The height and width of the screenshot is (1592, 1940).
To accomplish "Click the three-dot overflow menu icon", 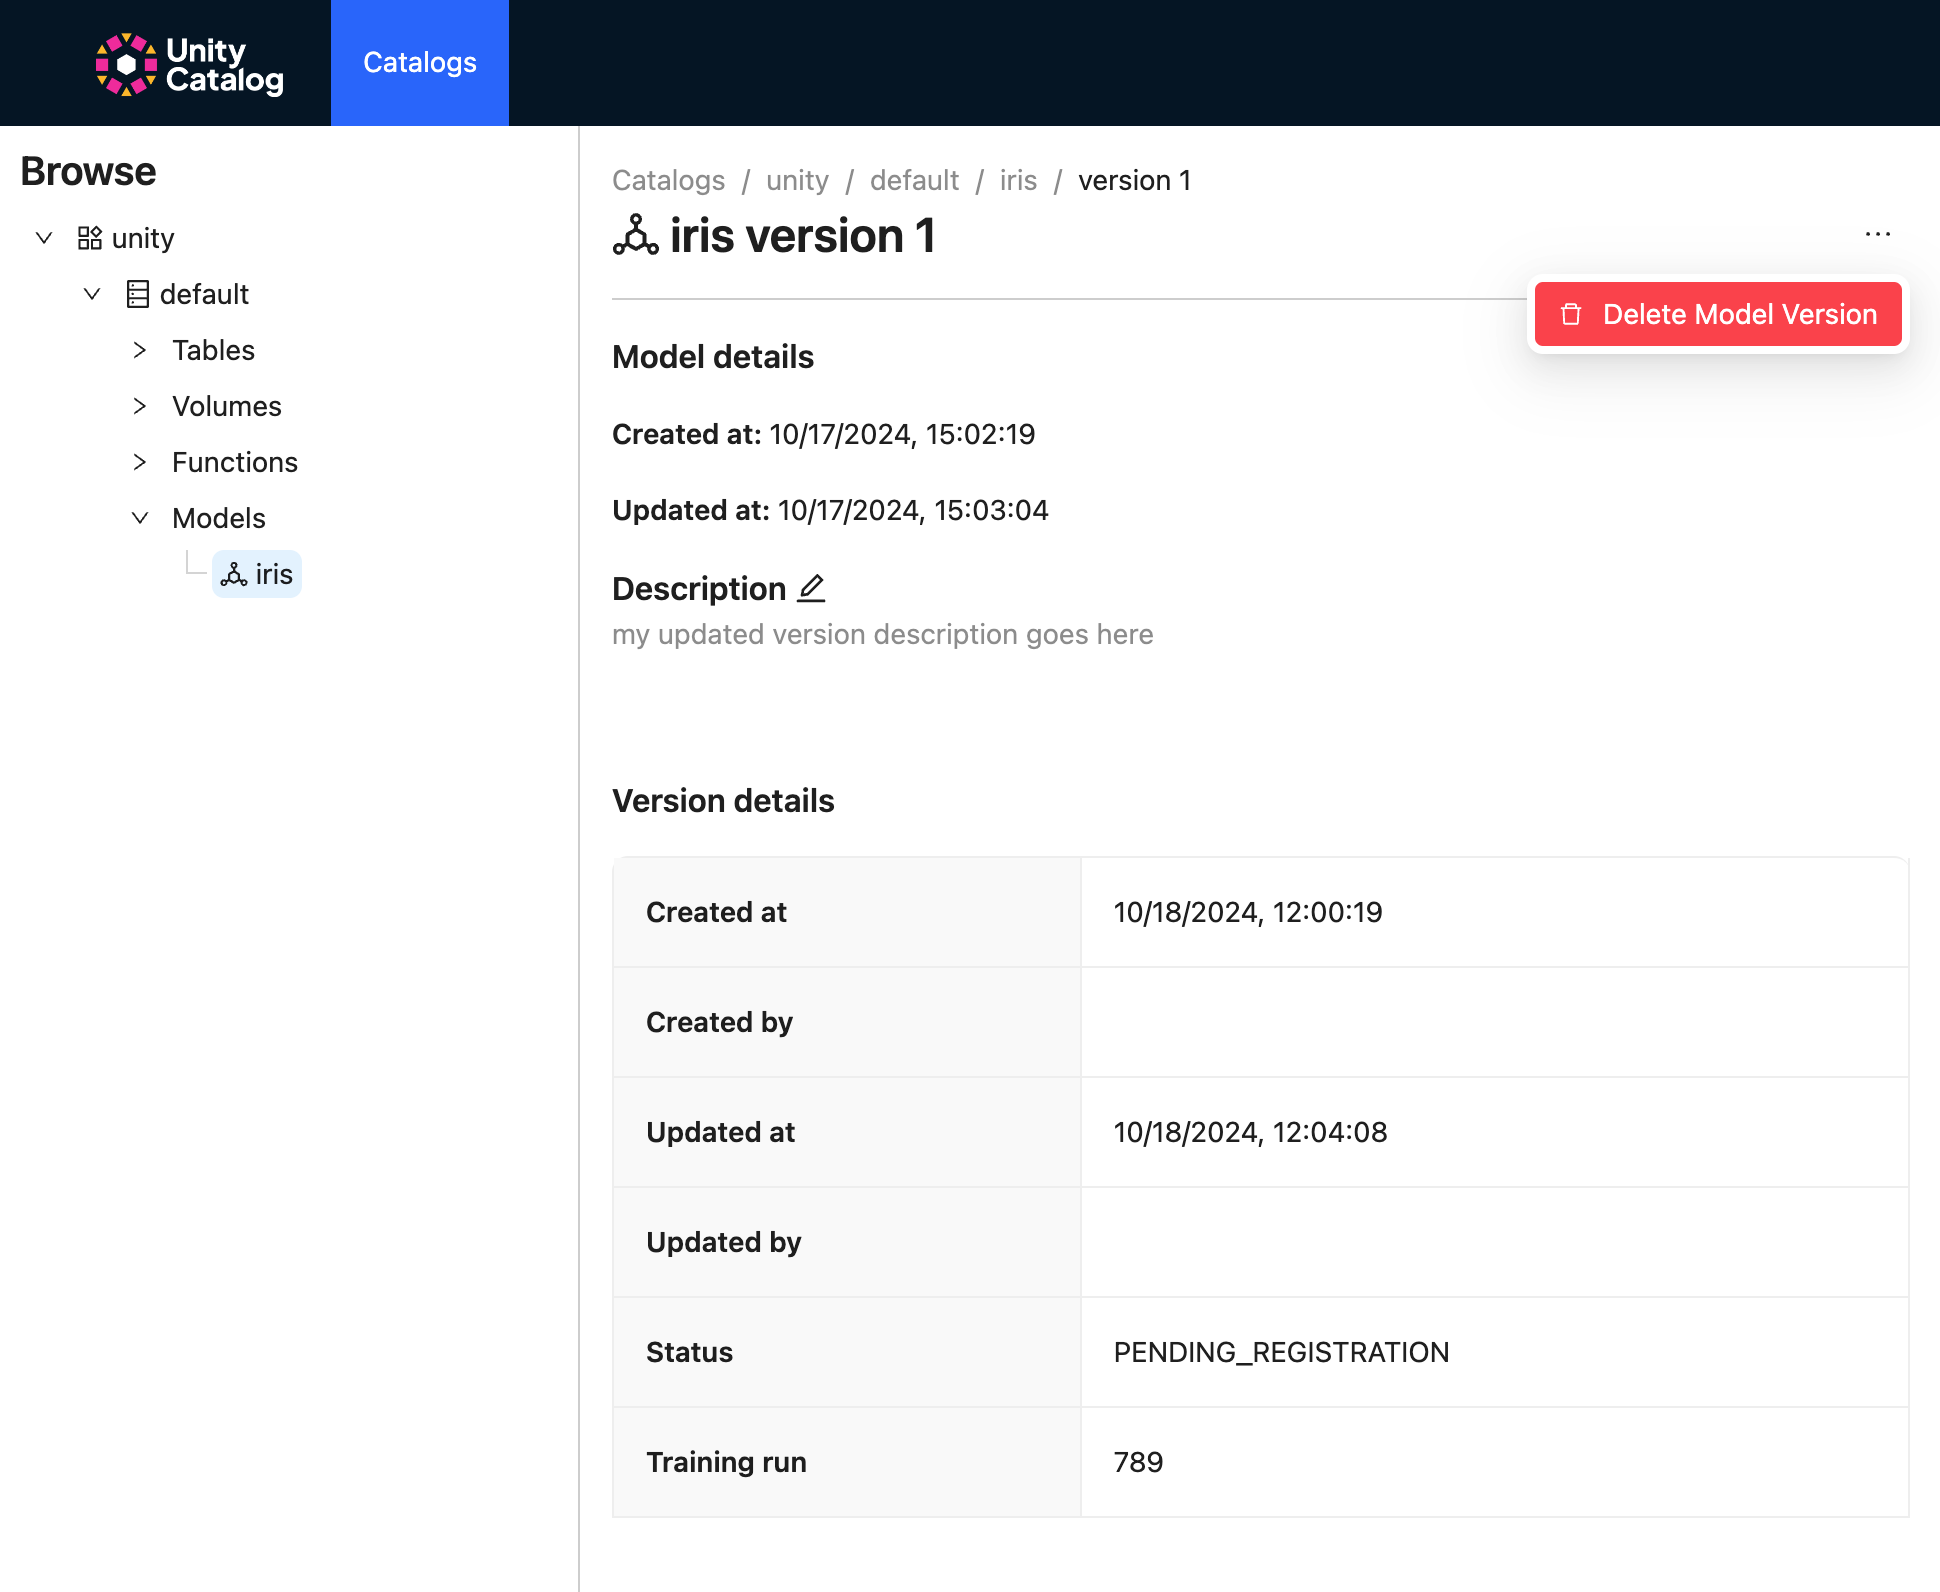I will point(1877,234).
